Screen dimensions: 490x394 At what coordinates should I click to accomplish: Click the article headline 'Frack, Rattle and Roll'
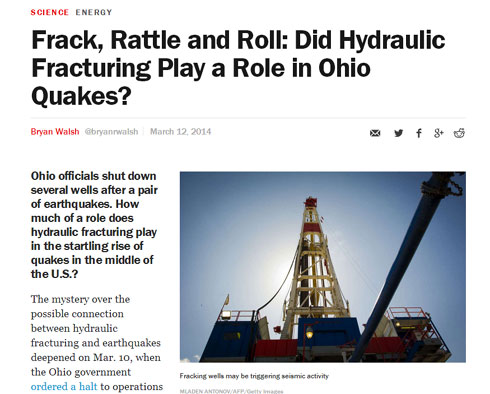tap(238, 68)
